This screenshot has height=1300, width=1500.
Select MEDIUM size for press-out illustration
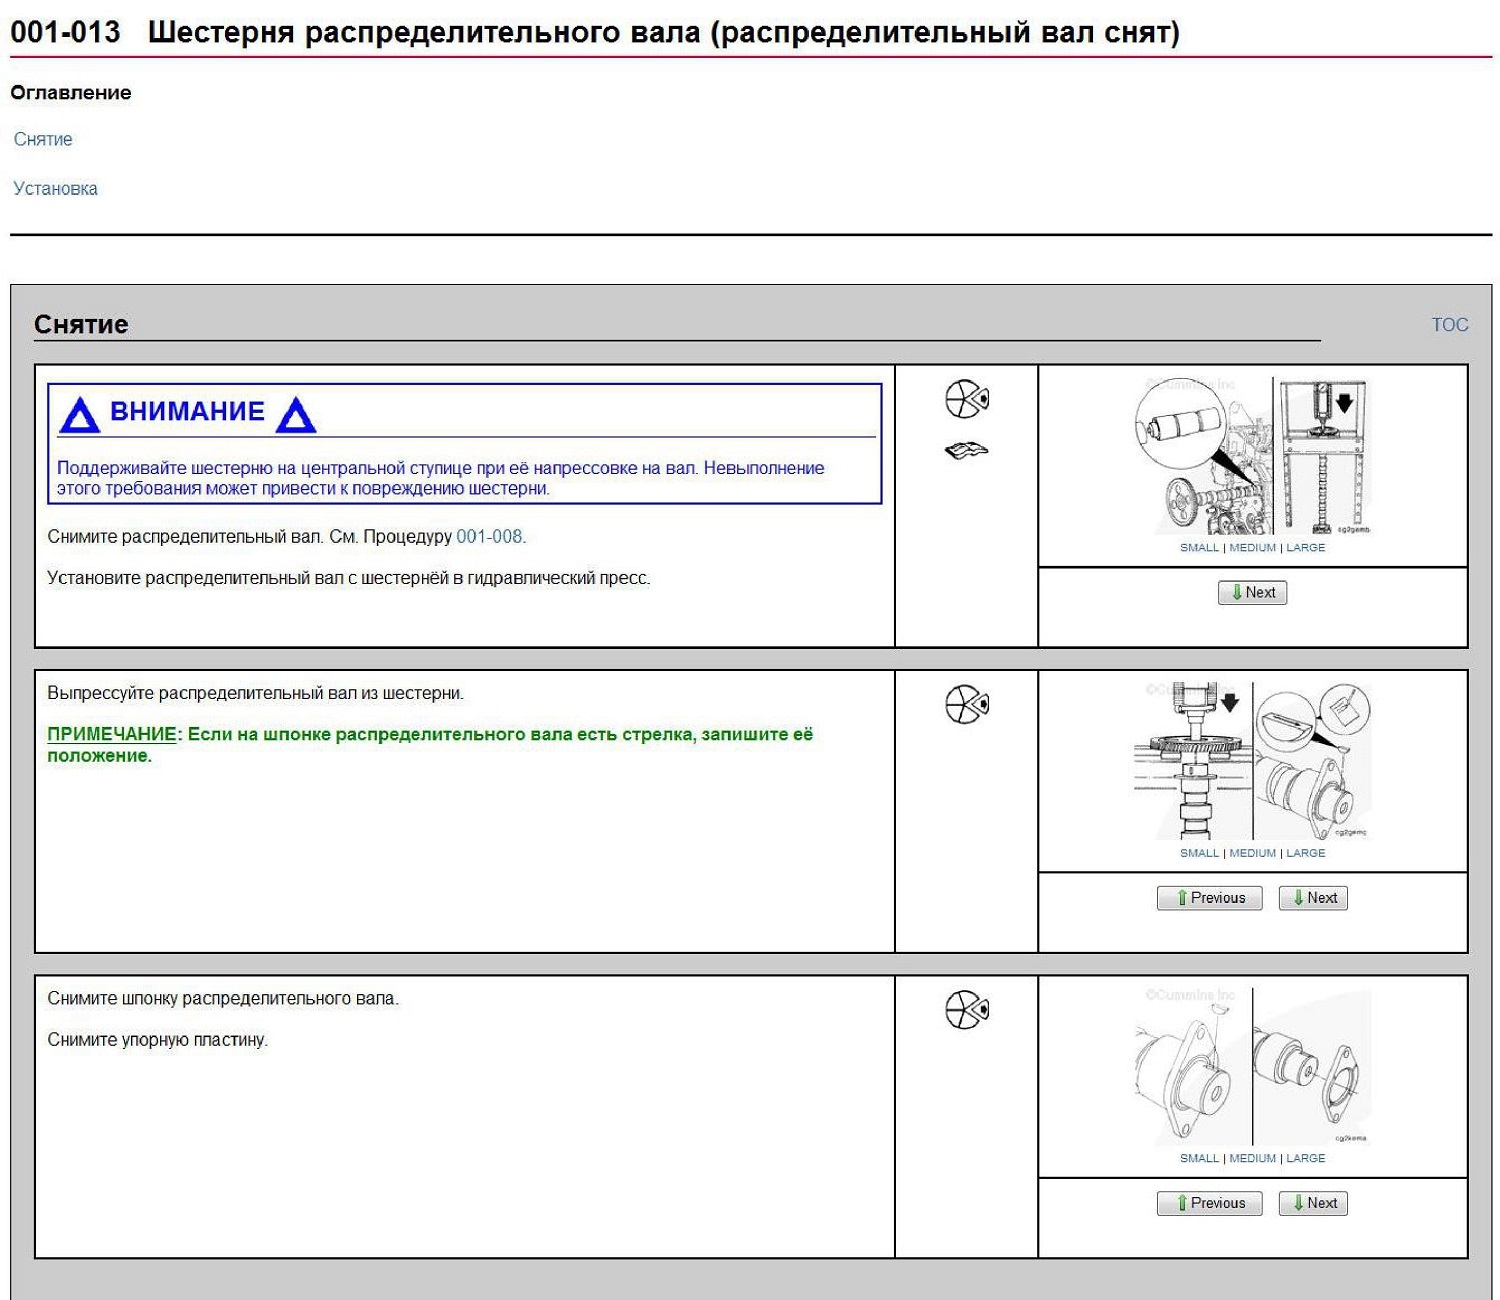pyautogui.click(x=1252, y=853)
